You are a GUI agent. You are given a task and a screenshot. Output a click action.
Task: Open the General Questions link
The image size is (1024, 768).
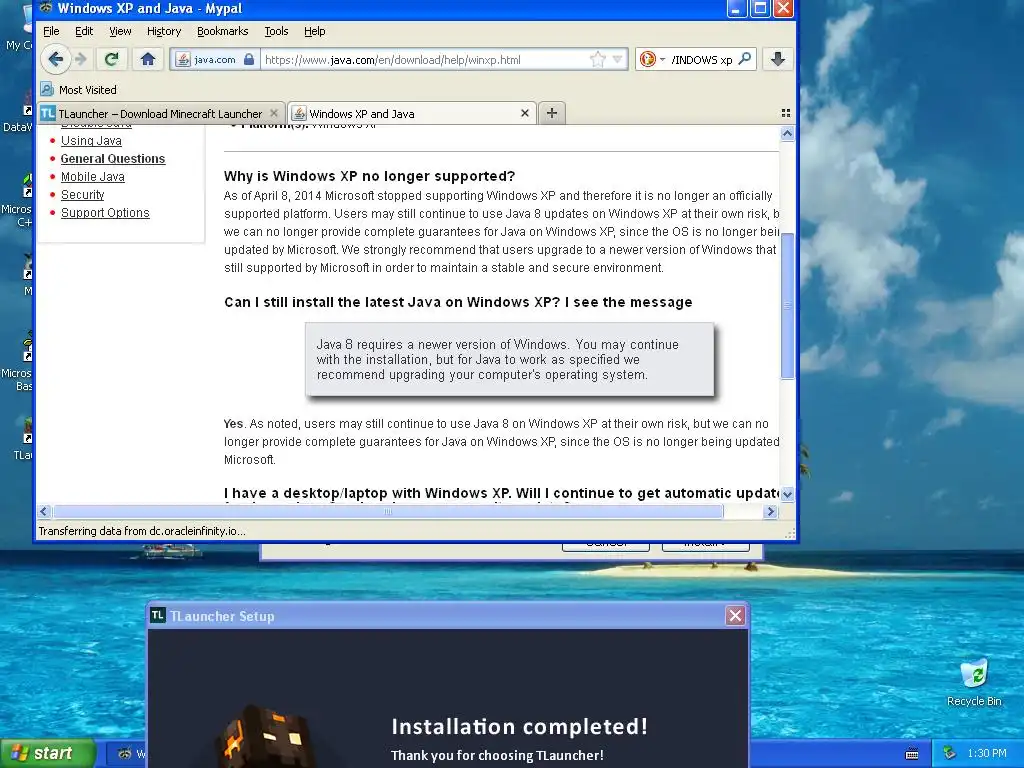[x=113, y=159]
